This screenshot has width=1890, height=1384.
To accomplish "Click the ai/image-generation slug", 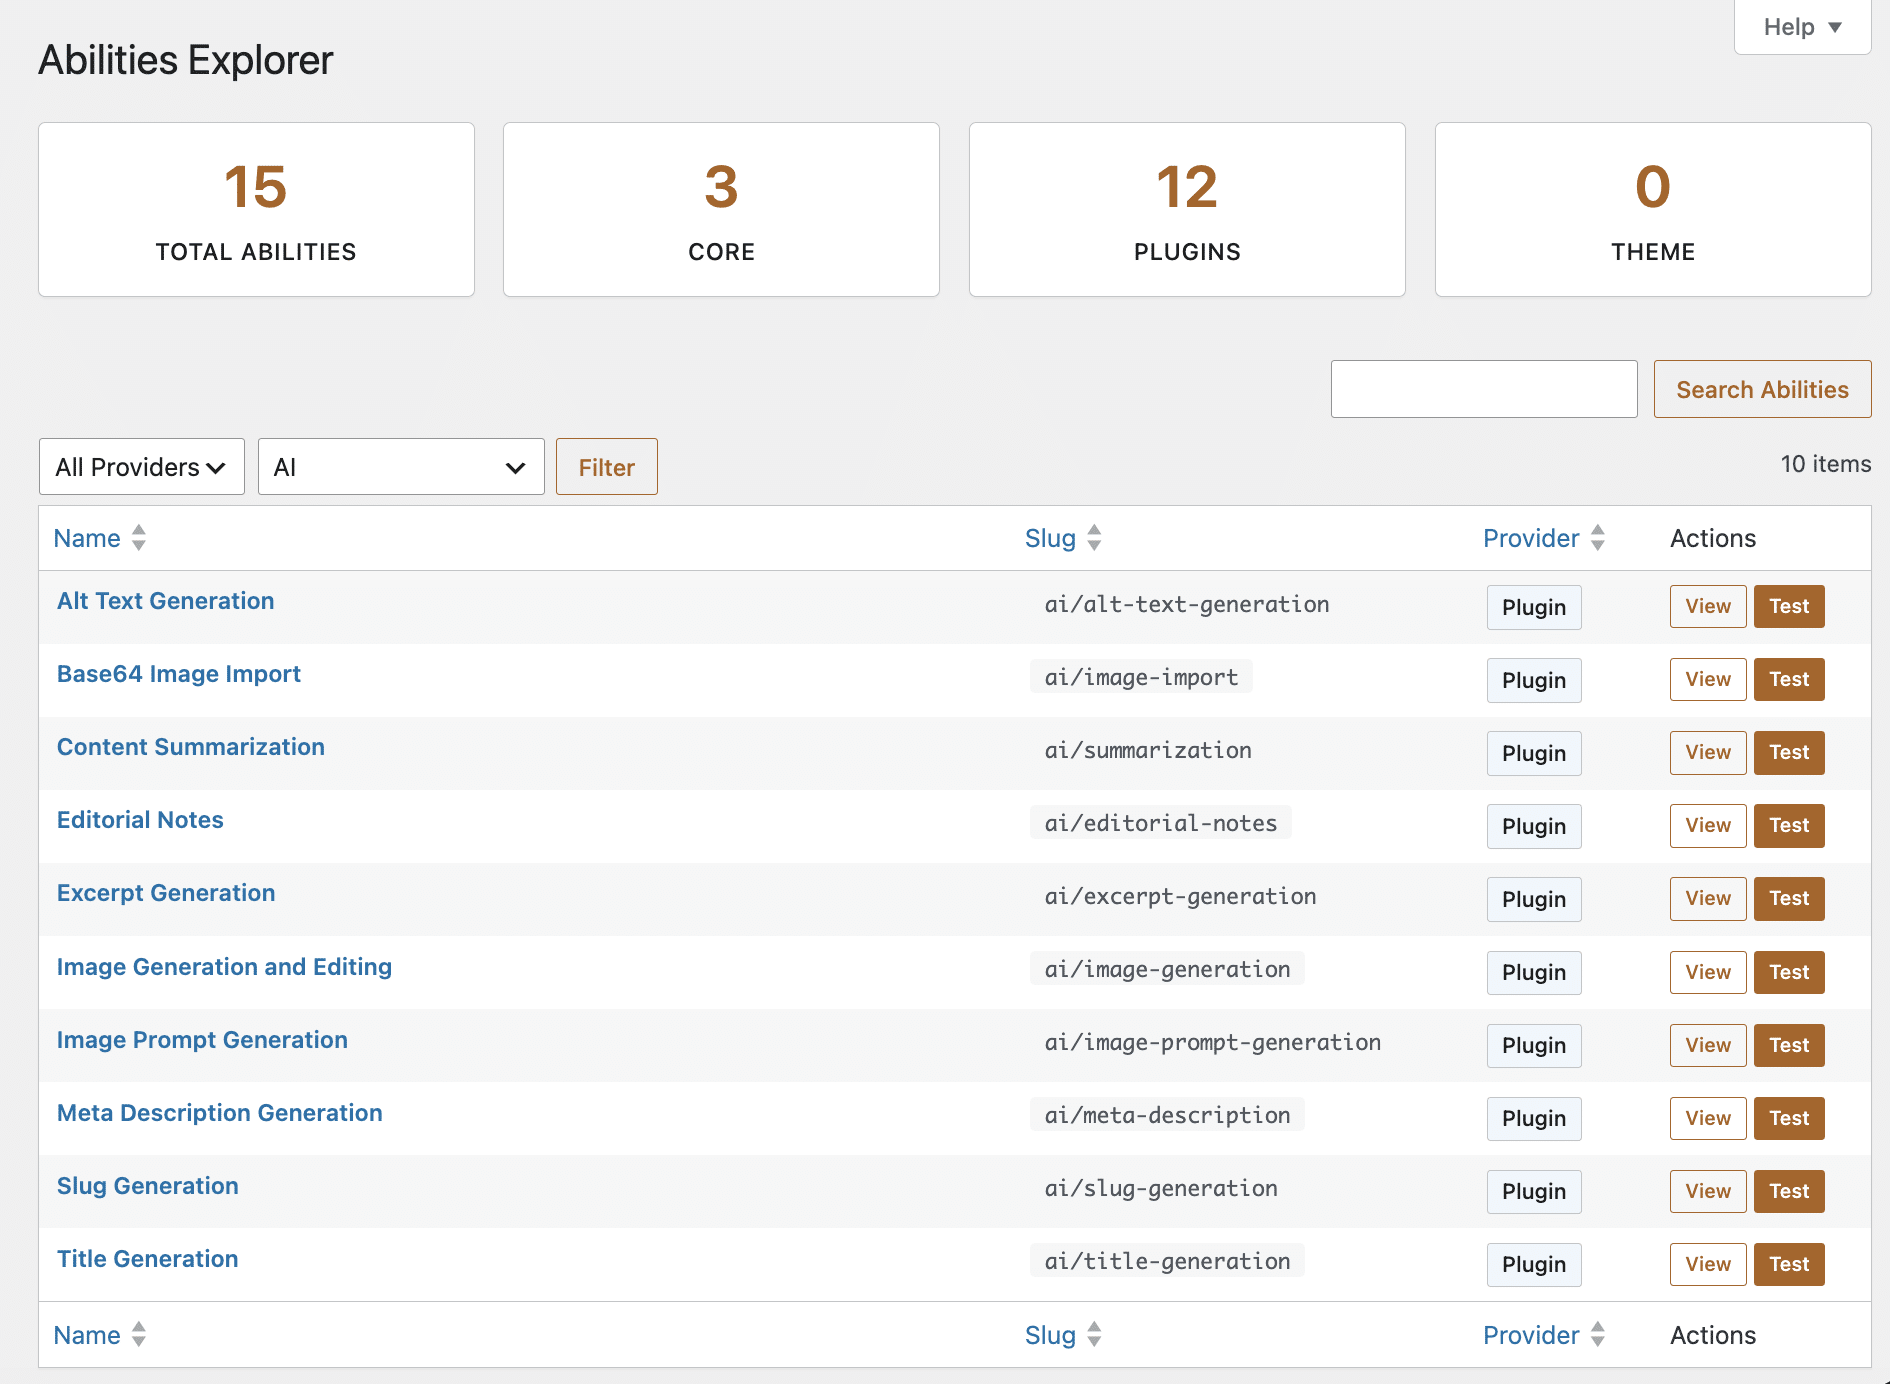I will click(1167, 969).
